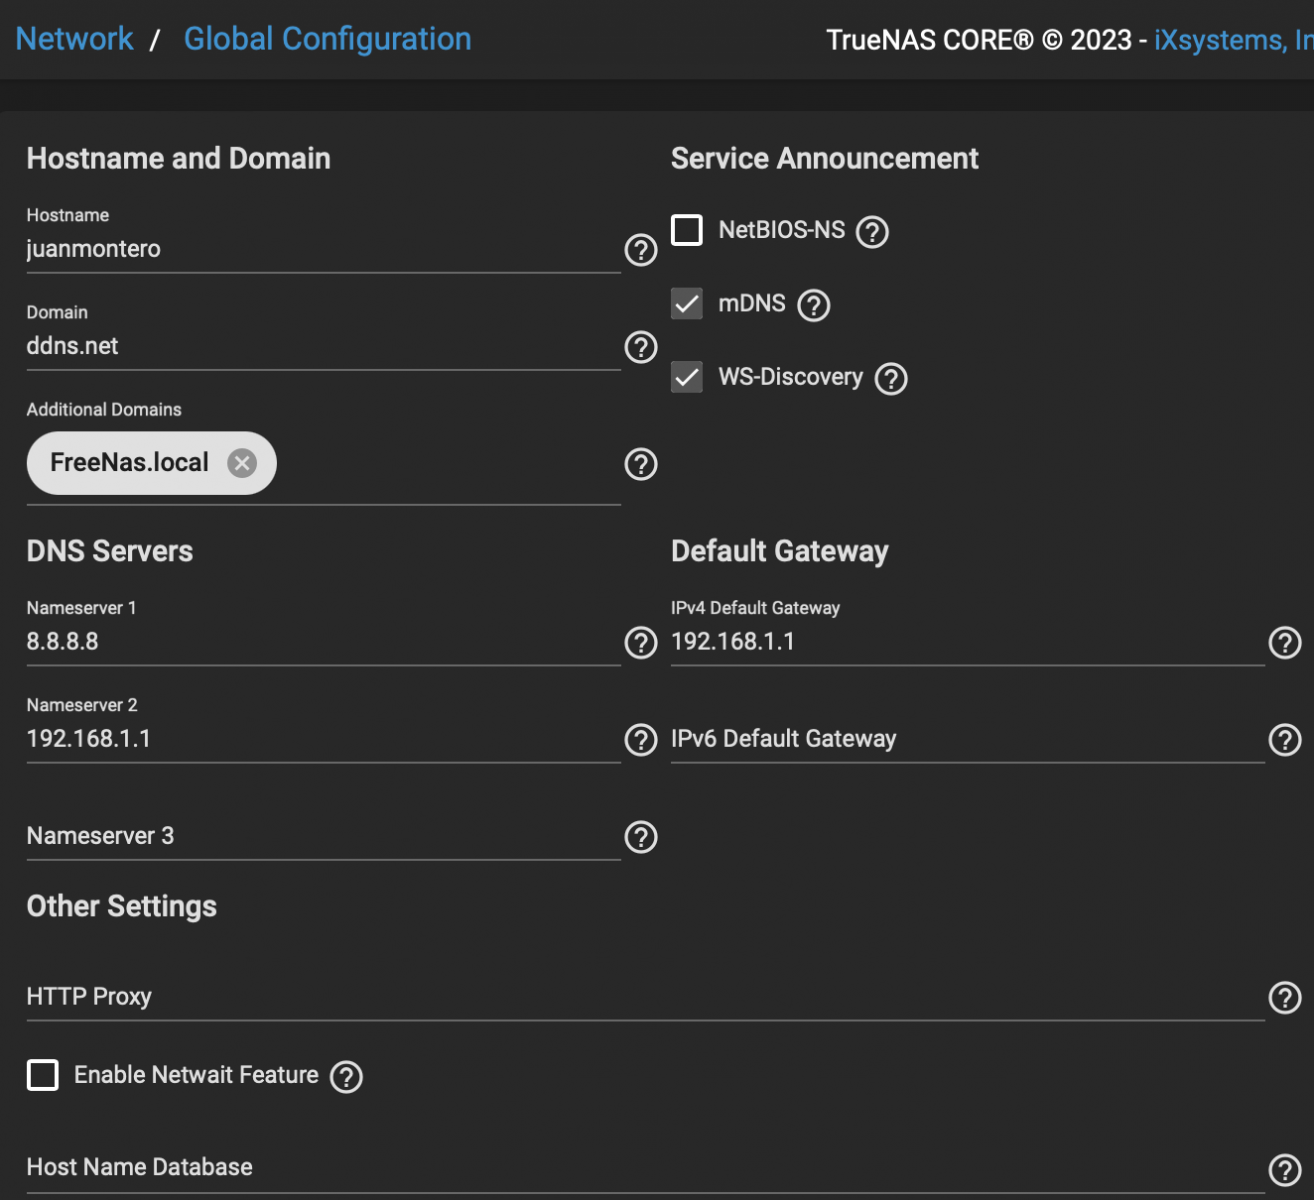1314x1200 pixels.
Task: Show help for WS-Discovery option
Action: pyautogui.click(x=891, y=379)
